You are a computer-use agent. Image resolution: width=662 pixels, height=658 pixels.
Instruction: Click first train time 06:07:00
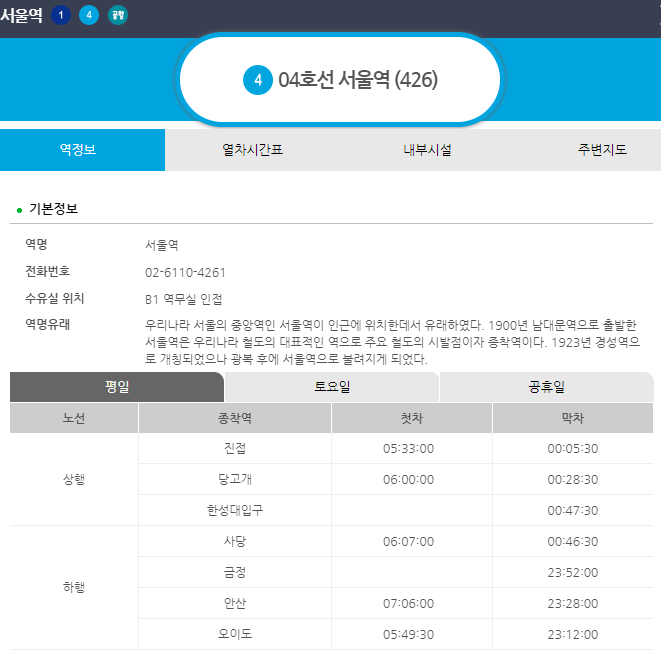click(408, 542)
